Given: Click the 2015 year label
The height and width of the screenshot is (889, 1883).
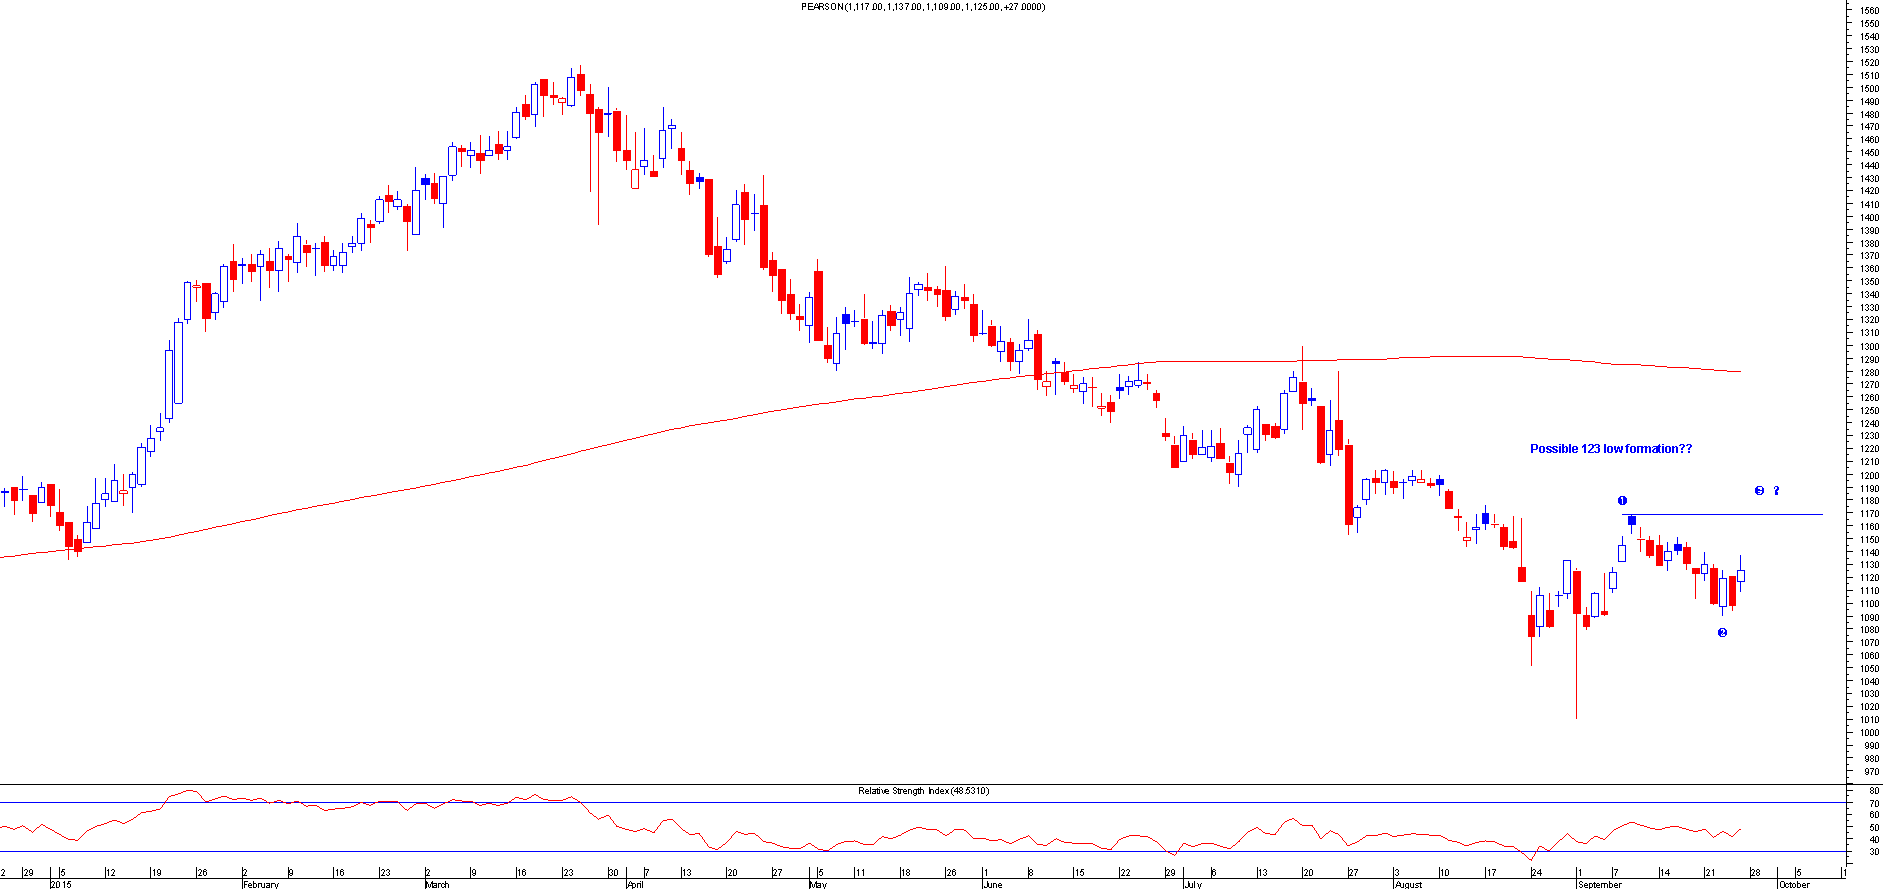Looking at the screenshot, I should (x=61, y=884).
